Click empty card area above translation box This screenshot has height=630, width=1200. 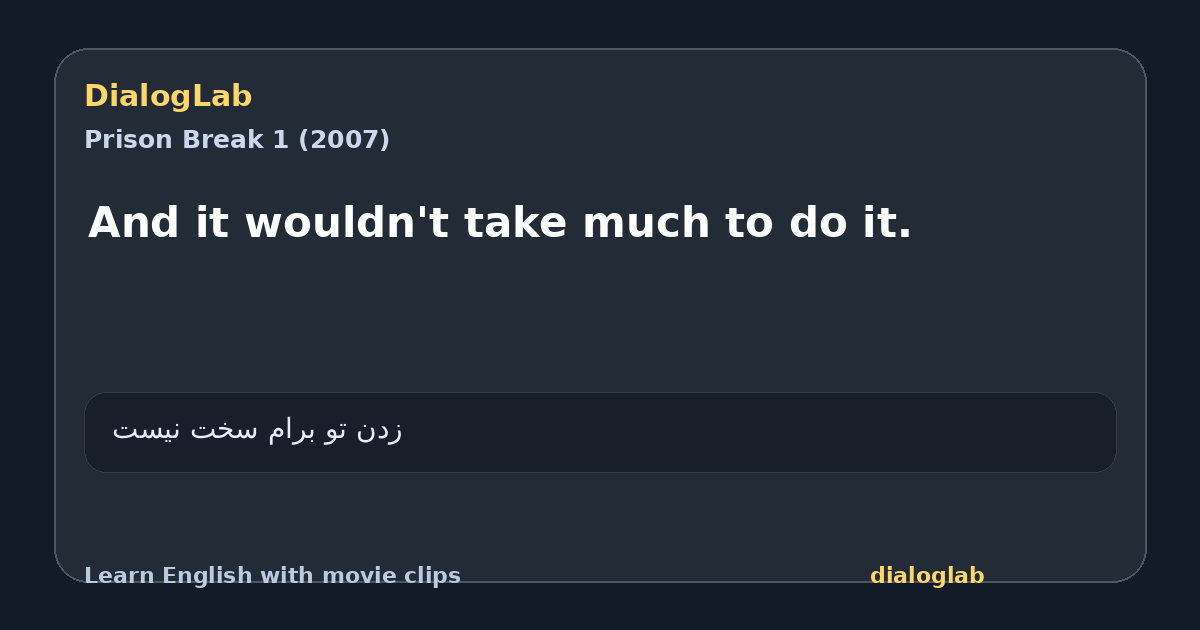(600, 320)
